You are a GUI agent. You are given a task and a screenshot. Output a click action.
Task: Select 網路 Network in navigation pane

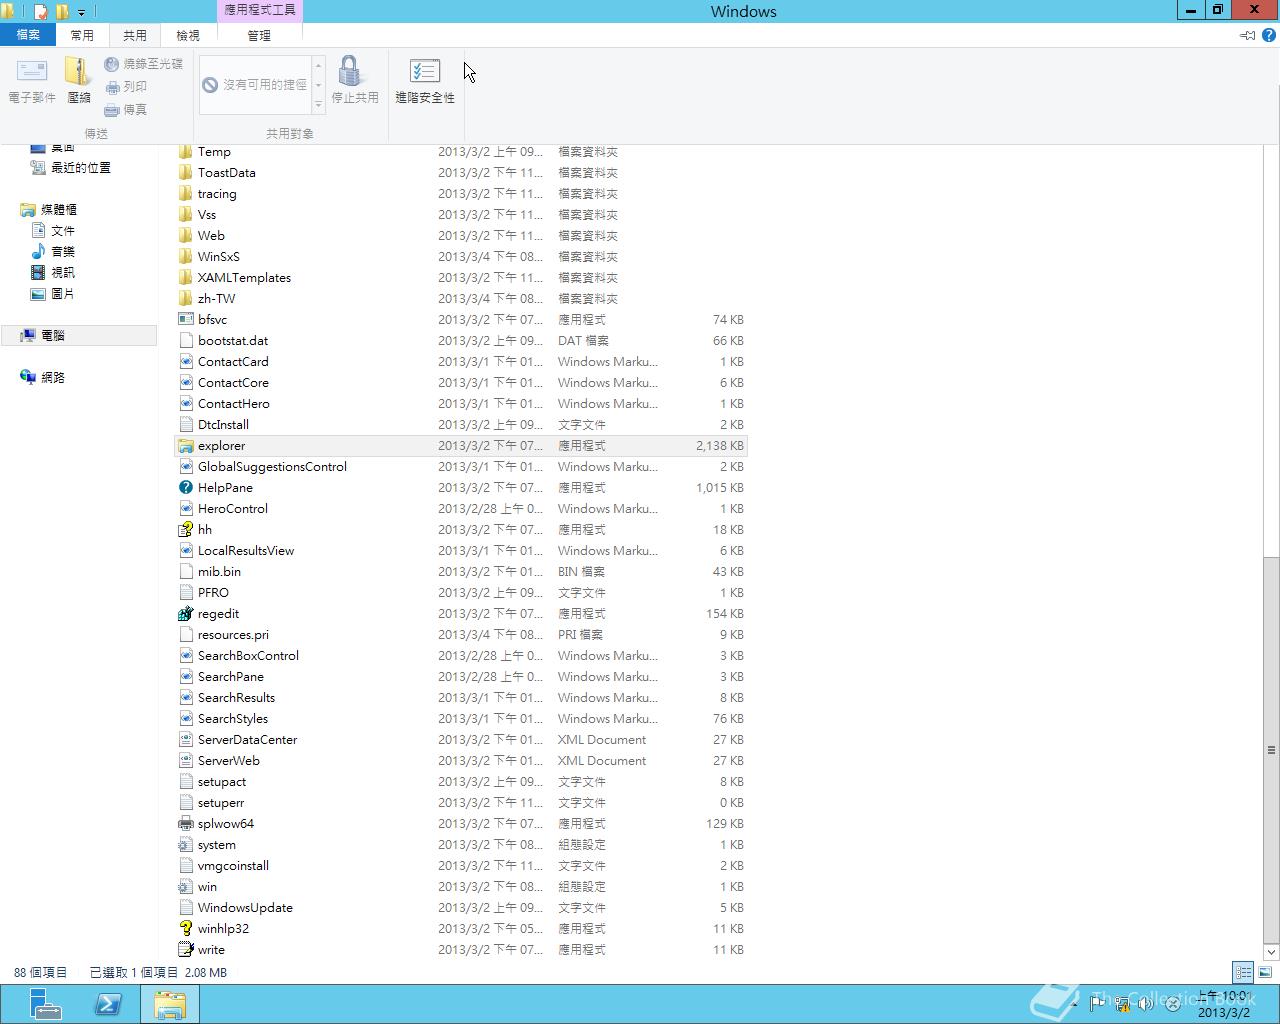[42, 378]
